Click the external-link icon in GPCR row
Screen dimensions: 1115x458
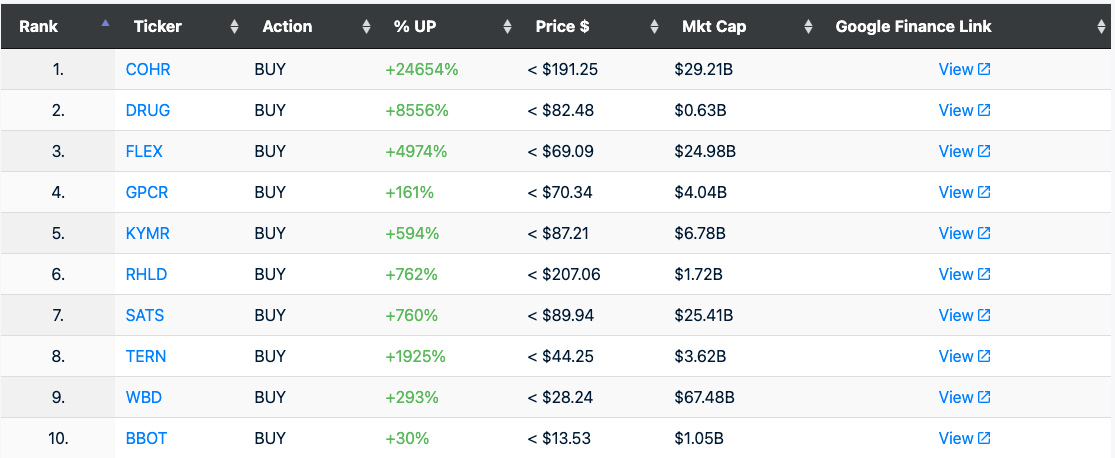coord(984,192)
